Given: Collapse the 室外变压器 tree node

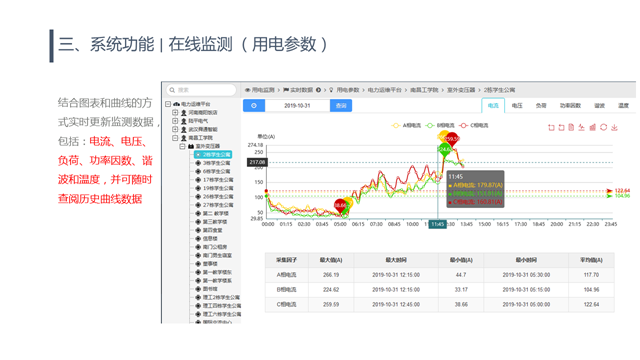Looking at the screenshot, I should [182, 146].
